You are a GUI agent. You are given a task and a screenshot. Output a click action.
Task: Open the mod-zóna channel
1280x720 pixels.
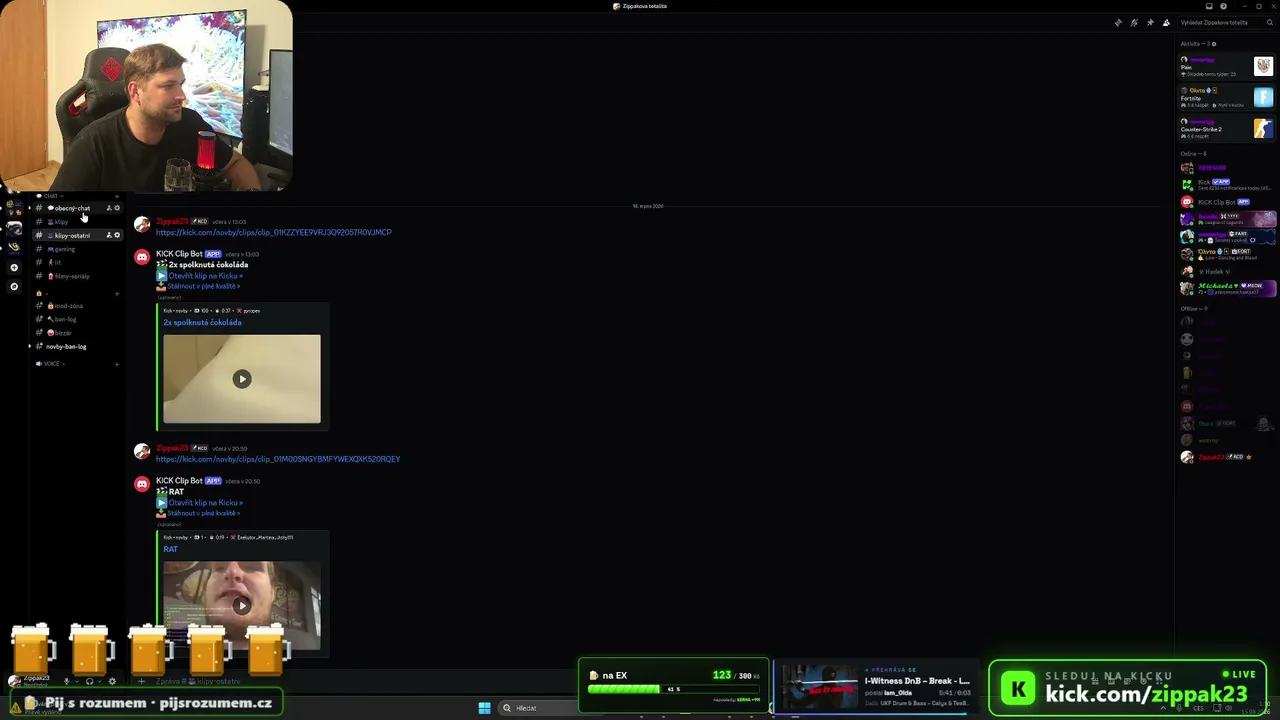click(76, 306)
